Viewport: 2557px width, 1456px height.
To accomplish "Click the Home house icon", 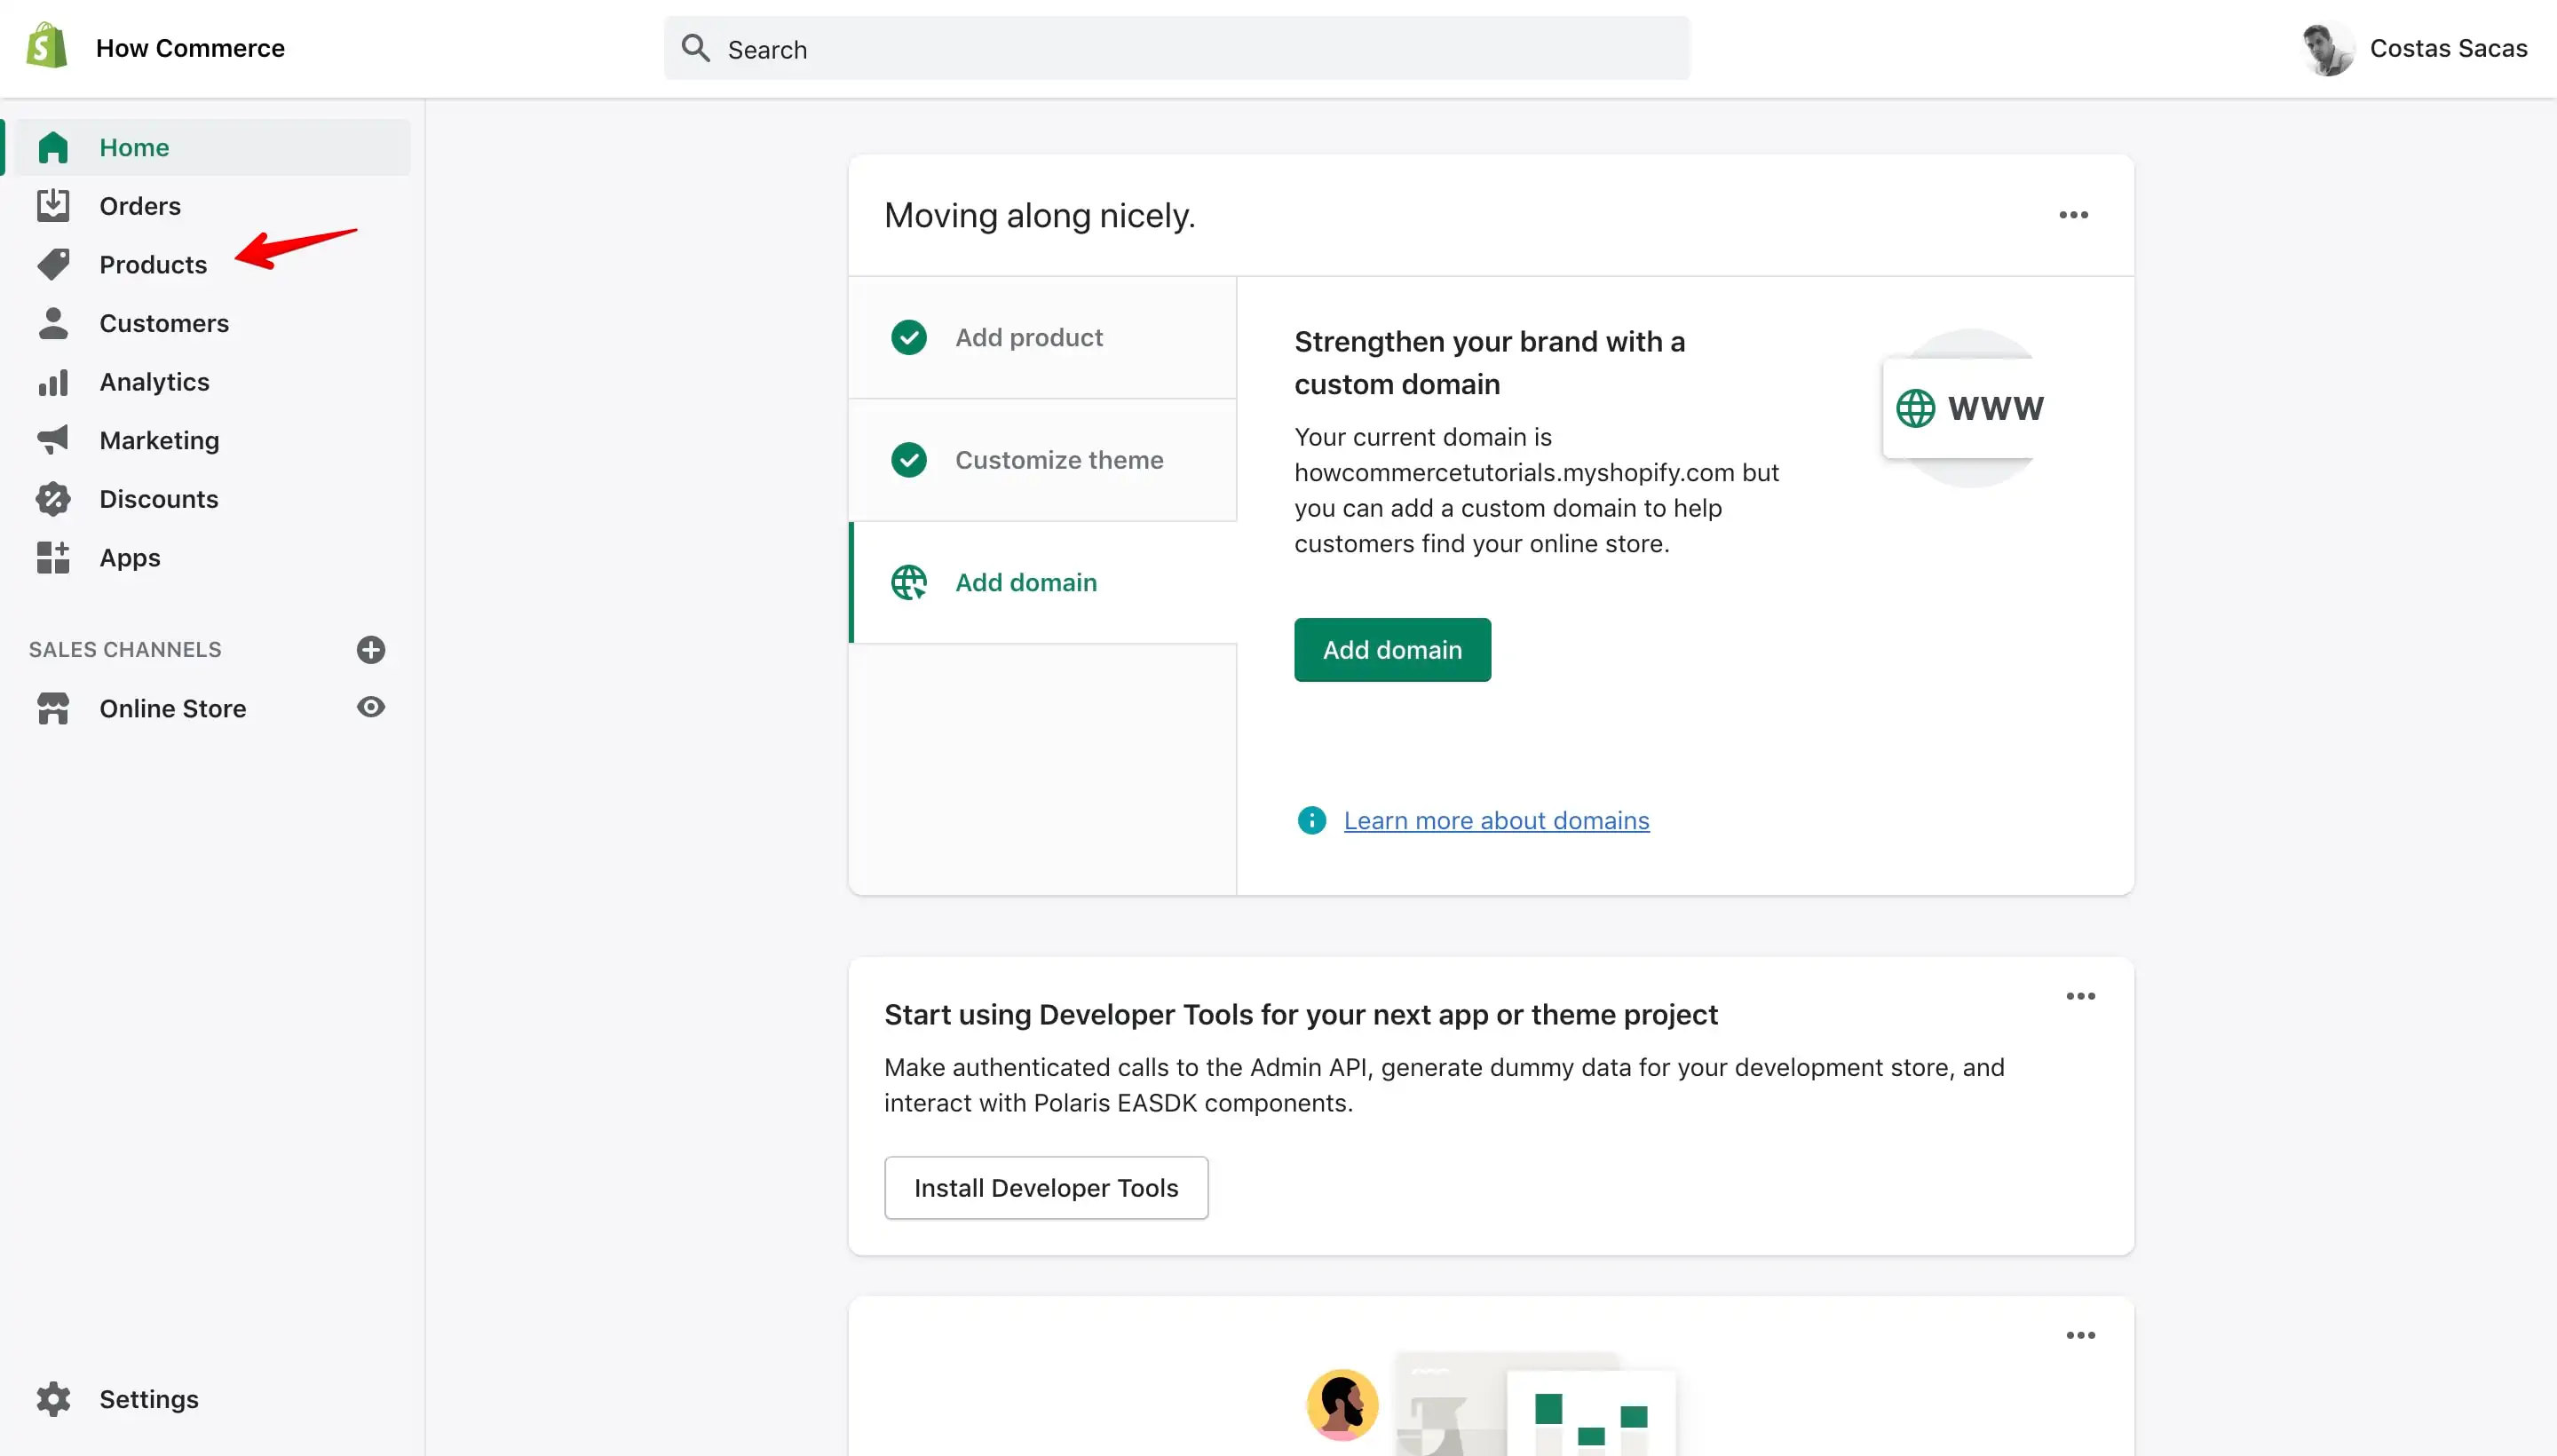I will pos(53,147).
